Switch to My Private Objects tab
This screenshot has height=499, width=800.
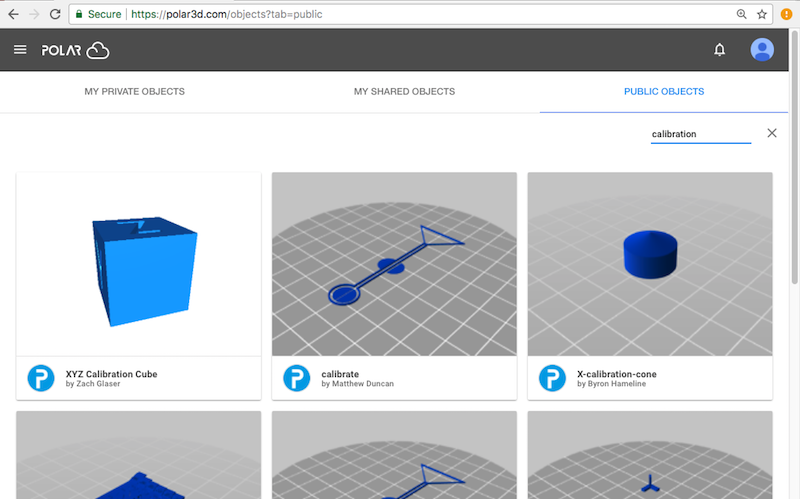135,91
